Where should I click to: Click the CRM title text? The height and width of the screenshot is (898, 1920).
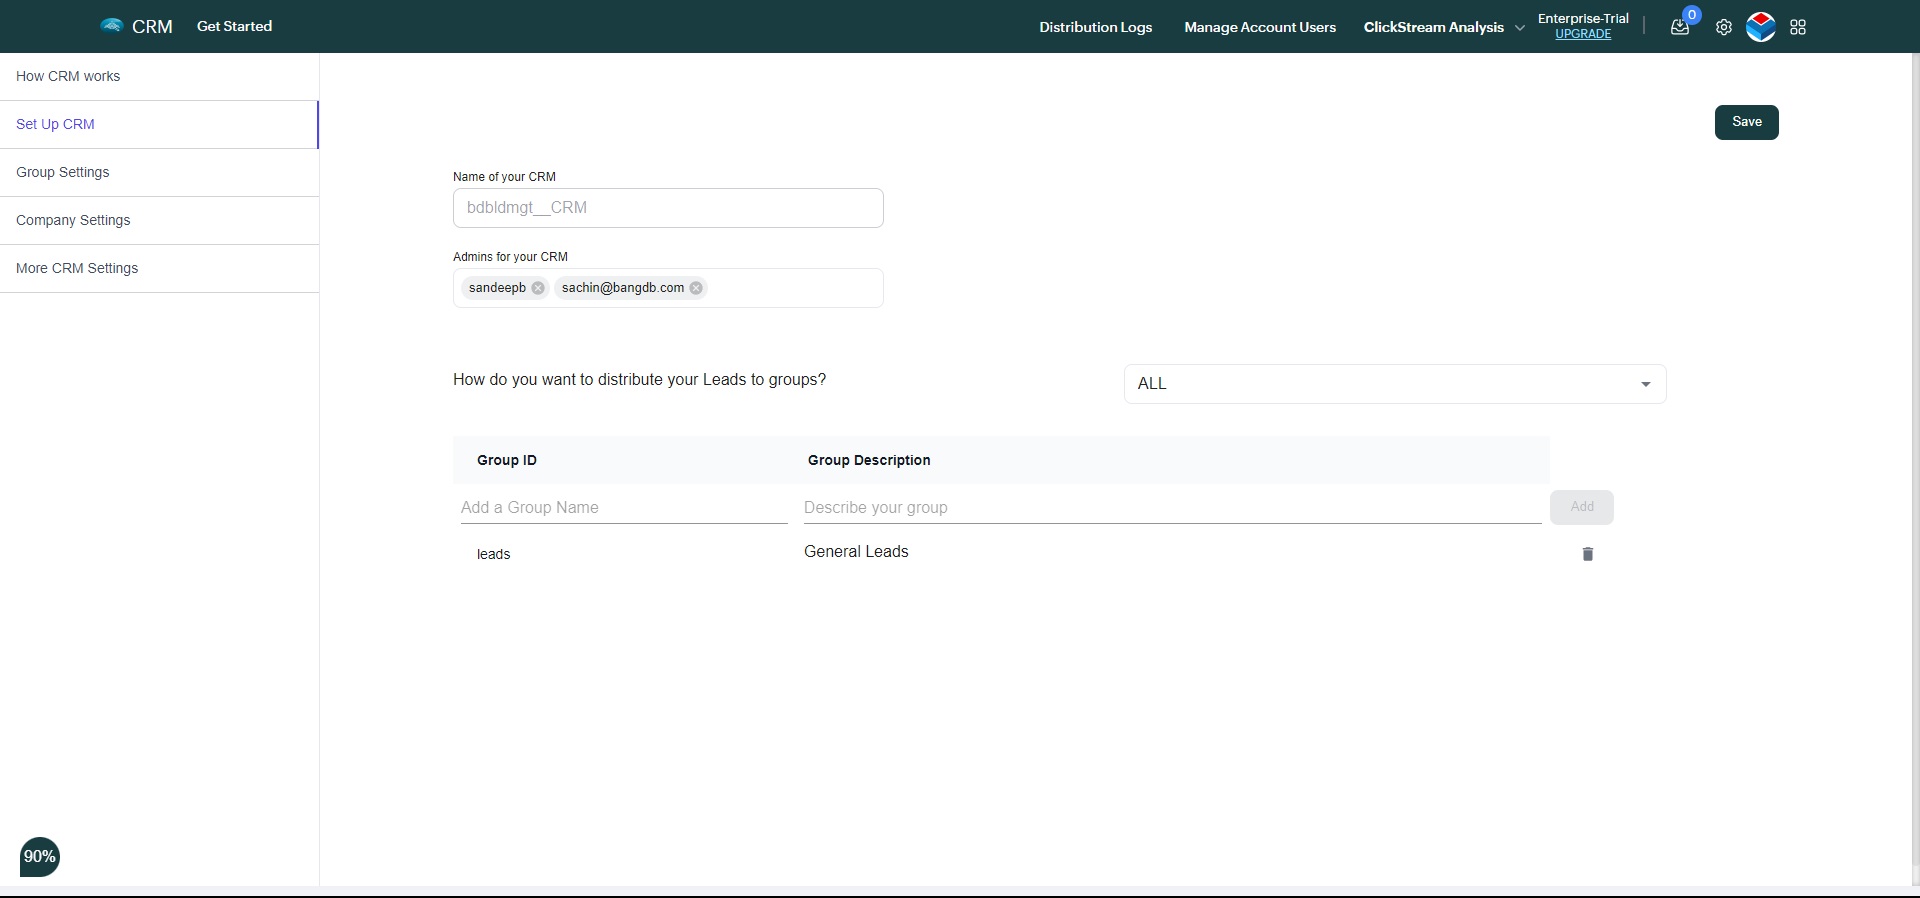pyautogui.click(x=152, y=27)
